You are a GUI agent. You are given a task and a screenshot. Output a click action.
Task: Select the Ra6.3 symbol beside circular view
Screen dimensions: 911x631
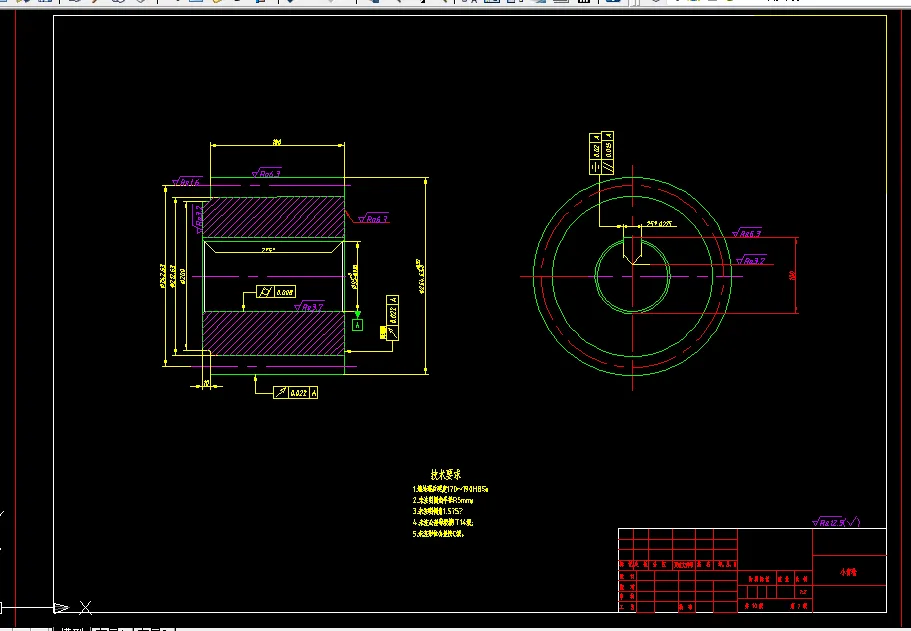pyautogui.click(x=747, y=233)
